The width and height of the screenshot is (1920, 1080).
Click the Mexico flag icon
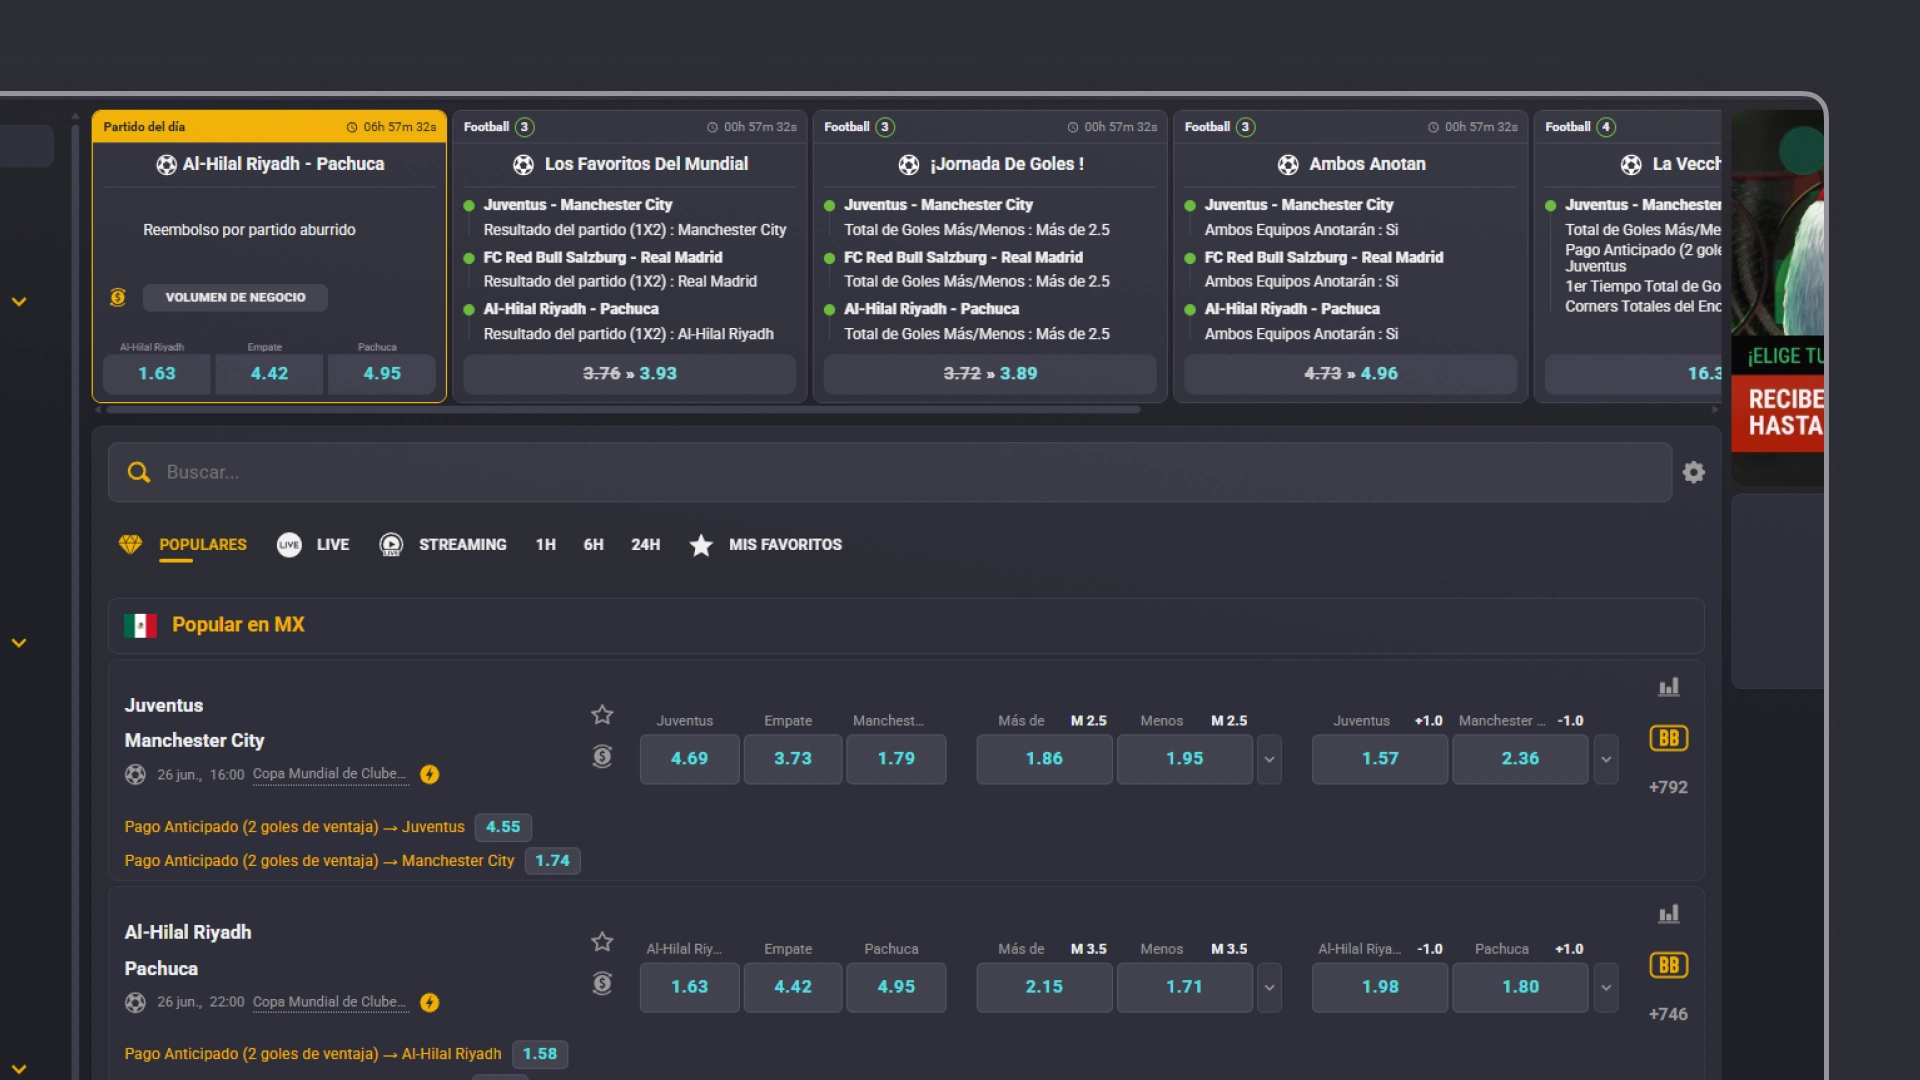click(140, 626)
